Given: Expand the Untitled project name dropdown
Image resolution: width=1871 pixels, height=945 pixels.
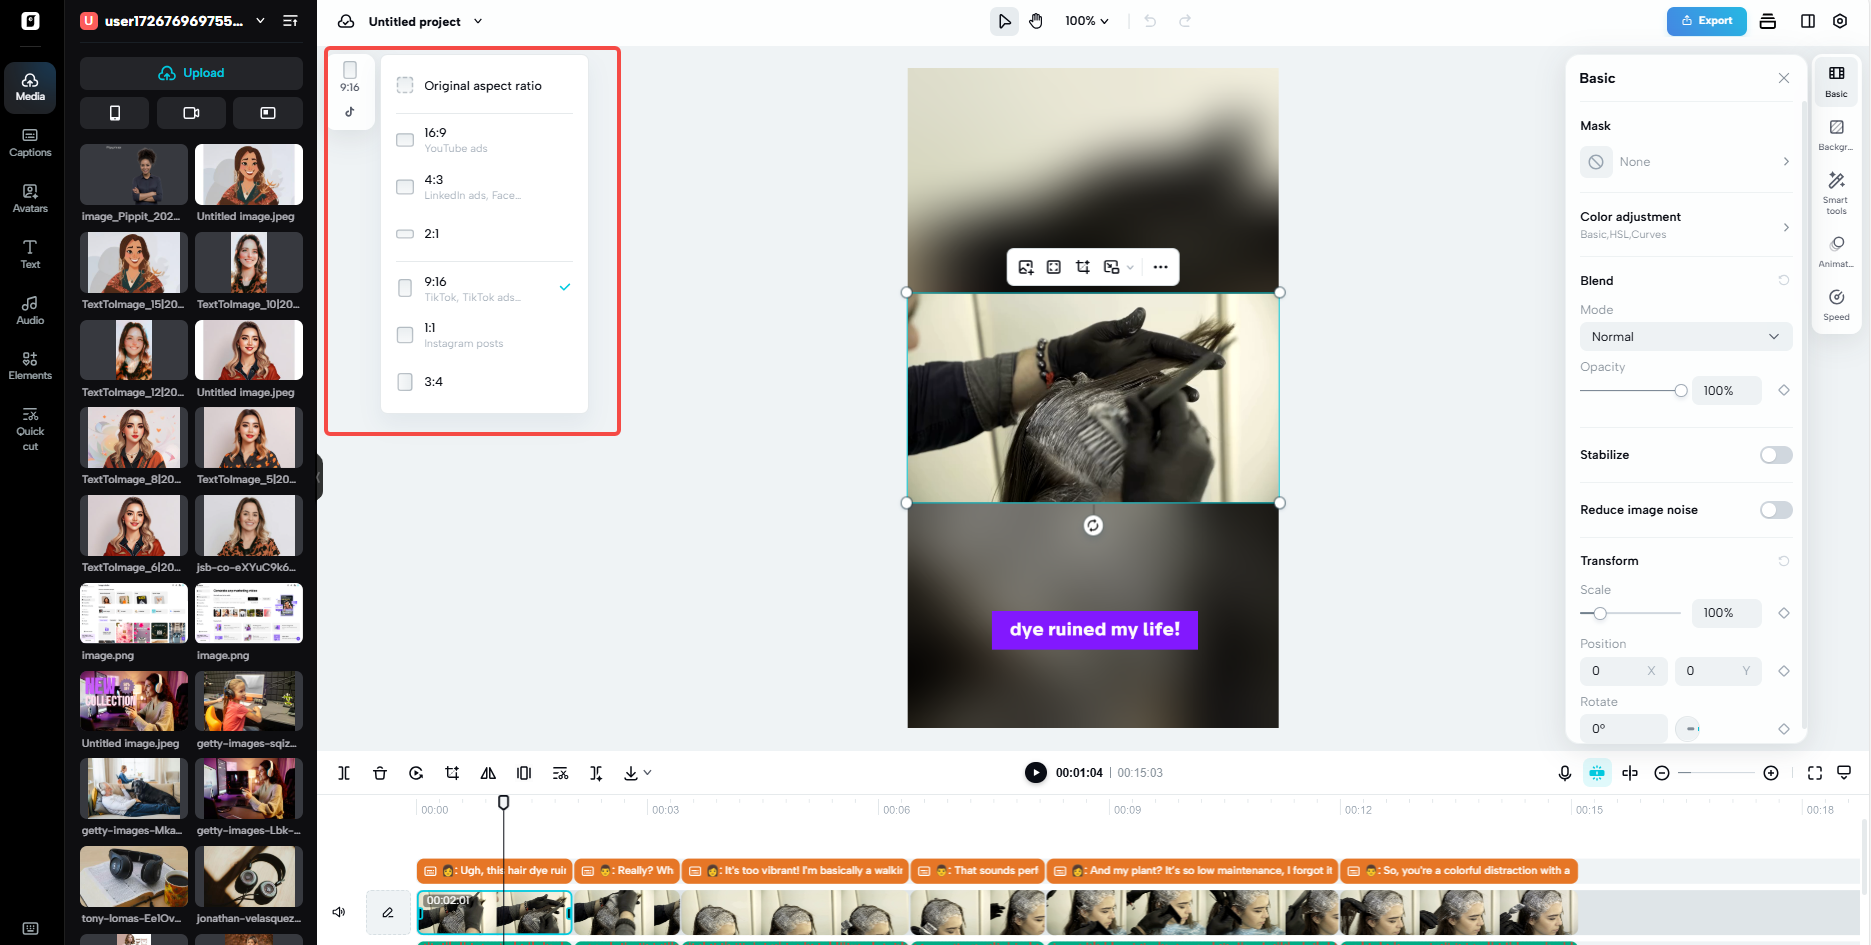Looking at the screenshot, I should pyautogui.click(x=478, y=21).
